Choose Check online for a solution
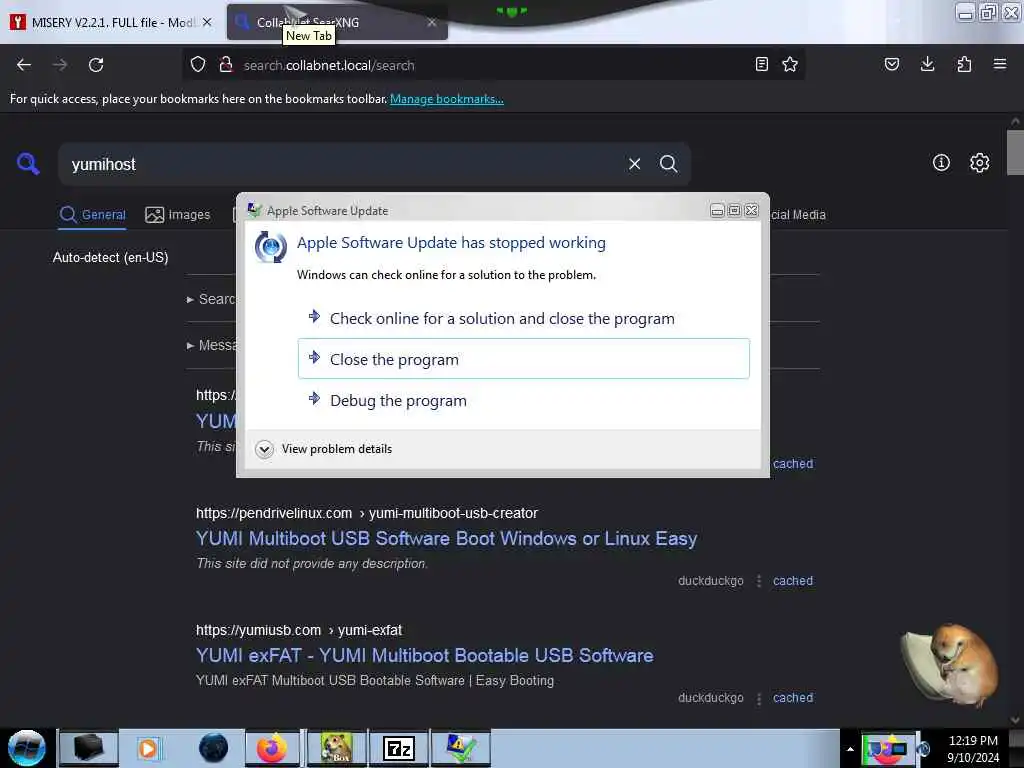This screenshot has width=1024, height=768. point(524,318)
